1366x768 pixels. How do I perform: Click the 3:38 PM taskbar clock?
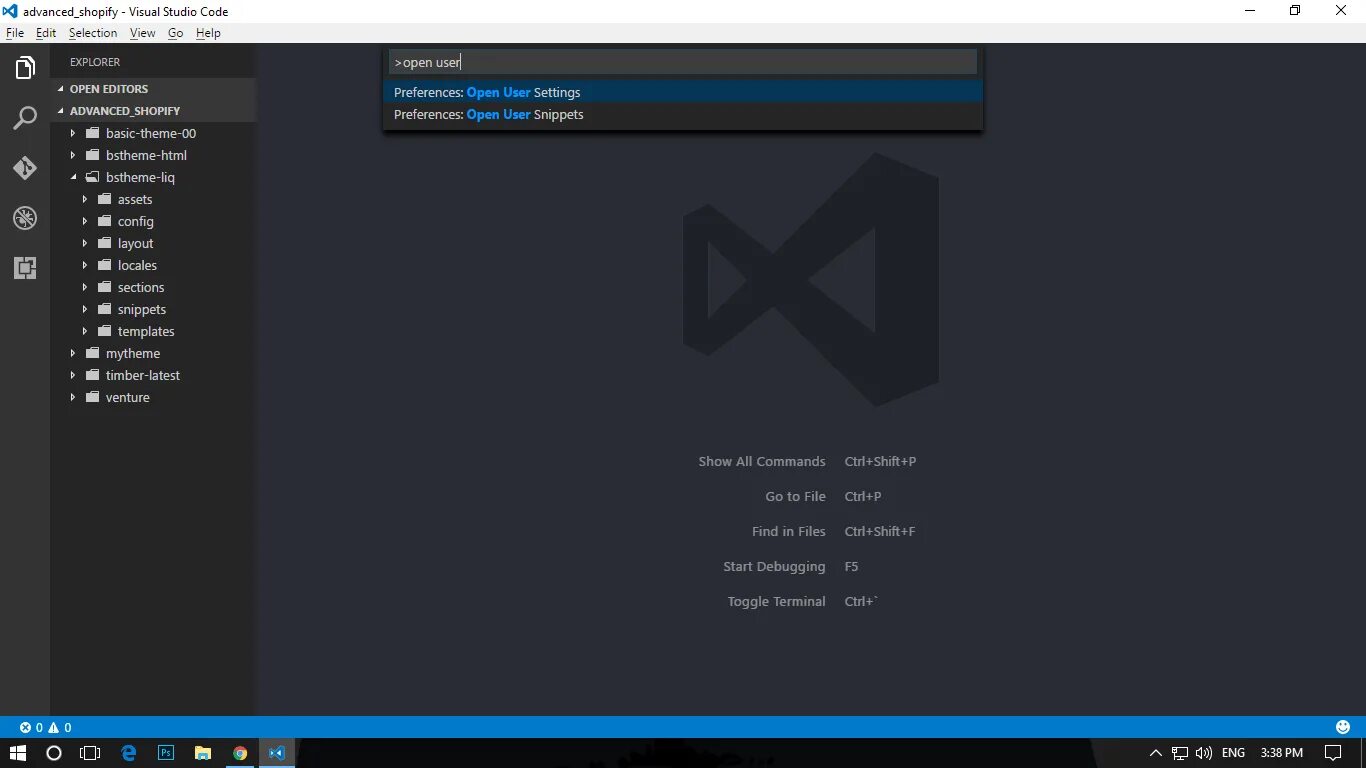tap(1281, 753)
